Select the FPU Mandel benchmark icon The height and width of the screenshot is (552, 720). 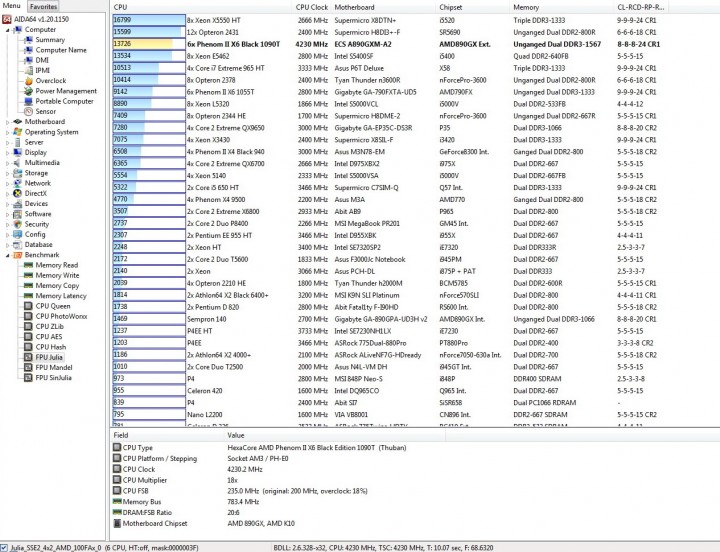tap(28, 367)
